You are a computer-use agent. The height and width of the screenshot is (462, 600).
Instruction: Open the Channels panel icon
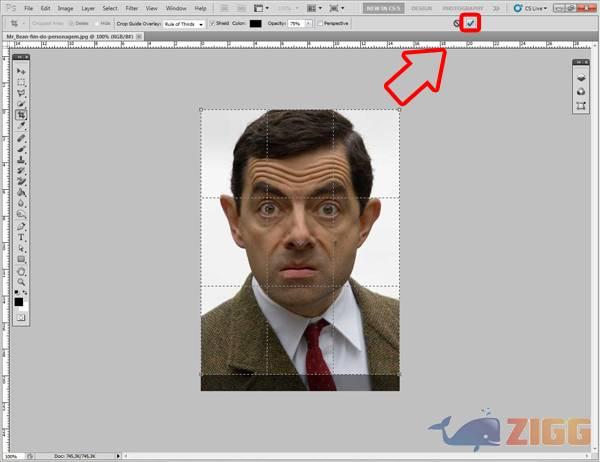click(x=581, y=92)
